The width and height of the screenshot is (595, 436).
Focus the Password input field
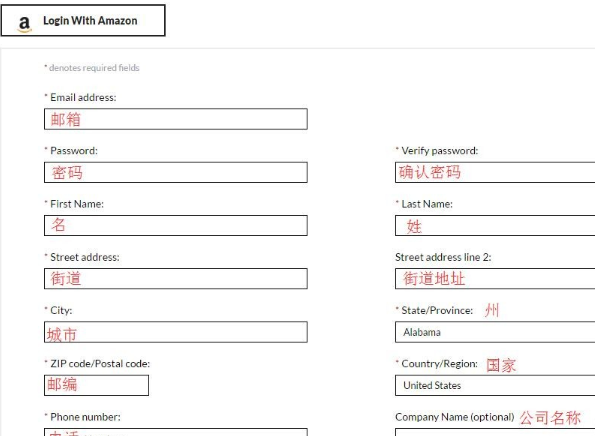176,172
